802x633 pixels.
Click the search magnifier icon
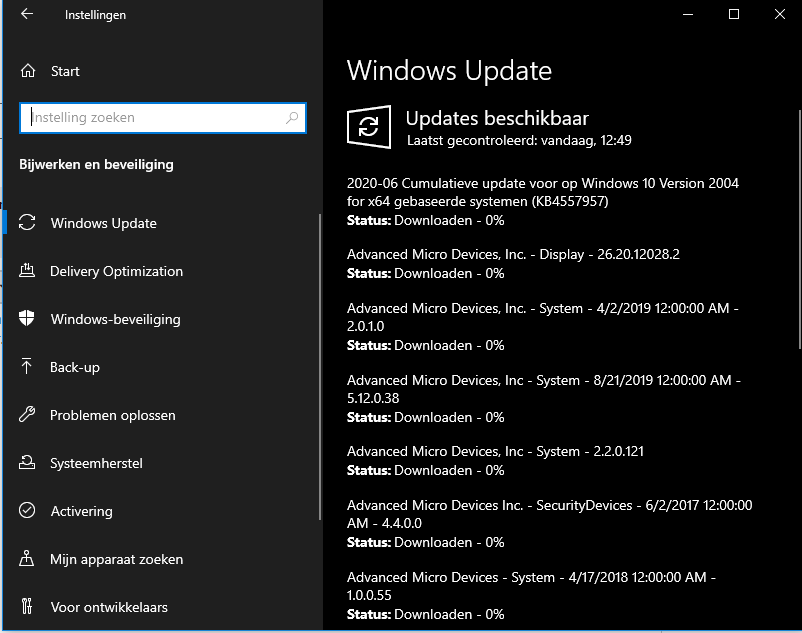(x=292, y=118)
